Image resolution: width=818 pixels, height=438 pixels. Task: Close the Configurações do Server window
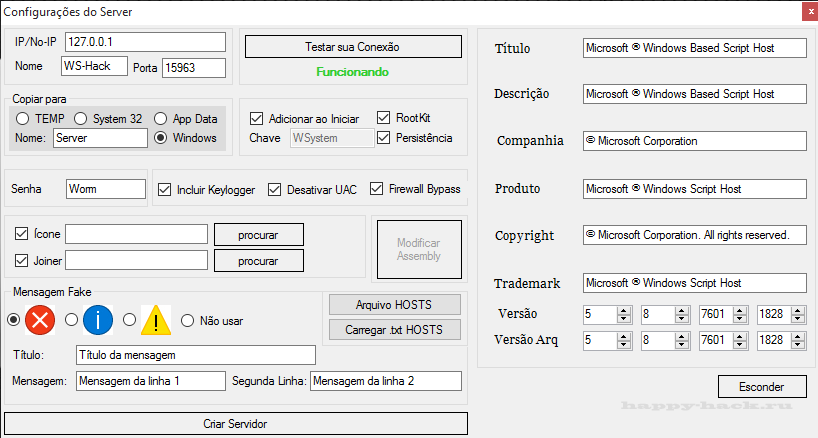810,12
